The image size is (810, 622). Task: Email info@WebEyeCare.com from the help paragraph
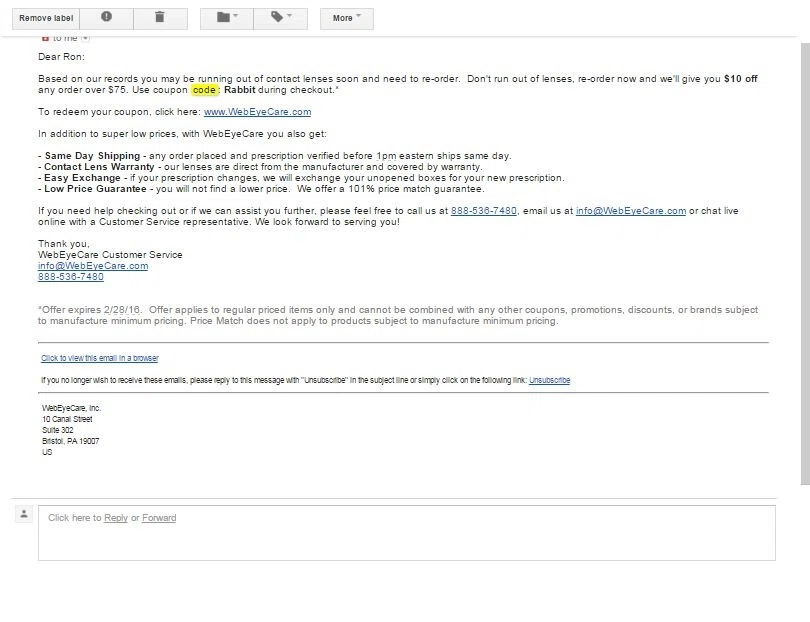tap(631, 211)
